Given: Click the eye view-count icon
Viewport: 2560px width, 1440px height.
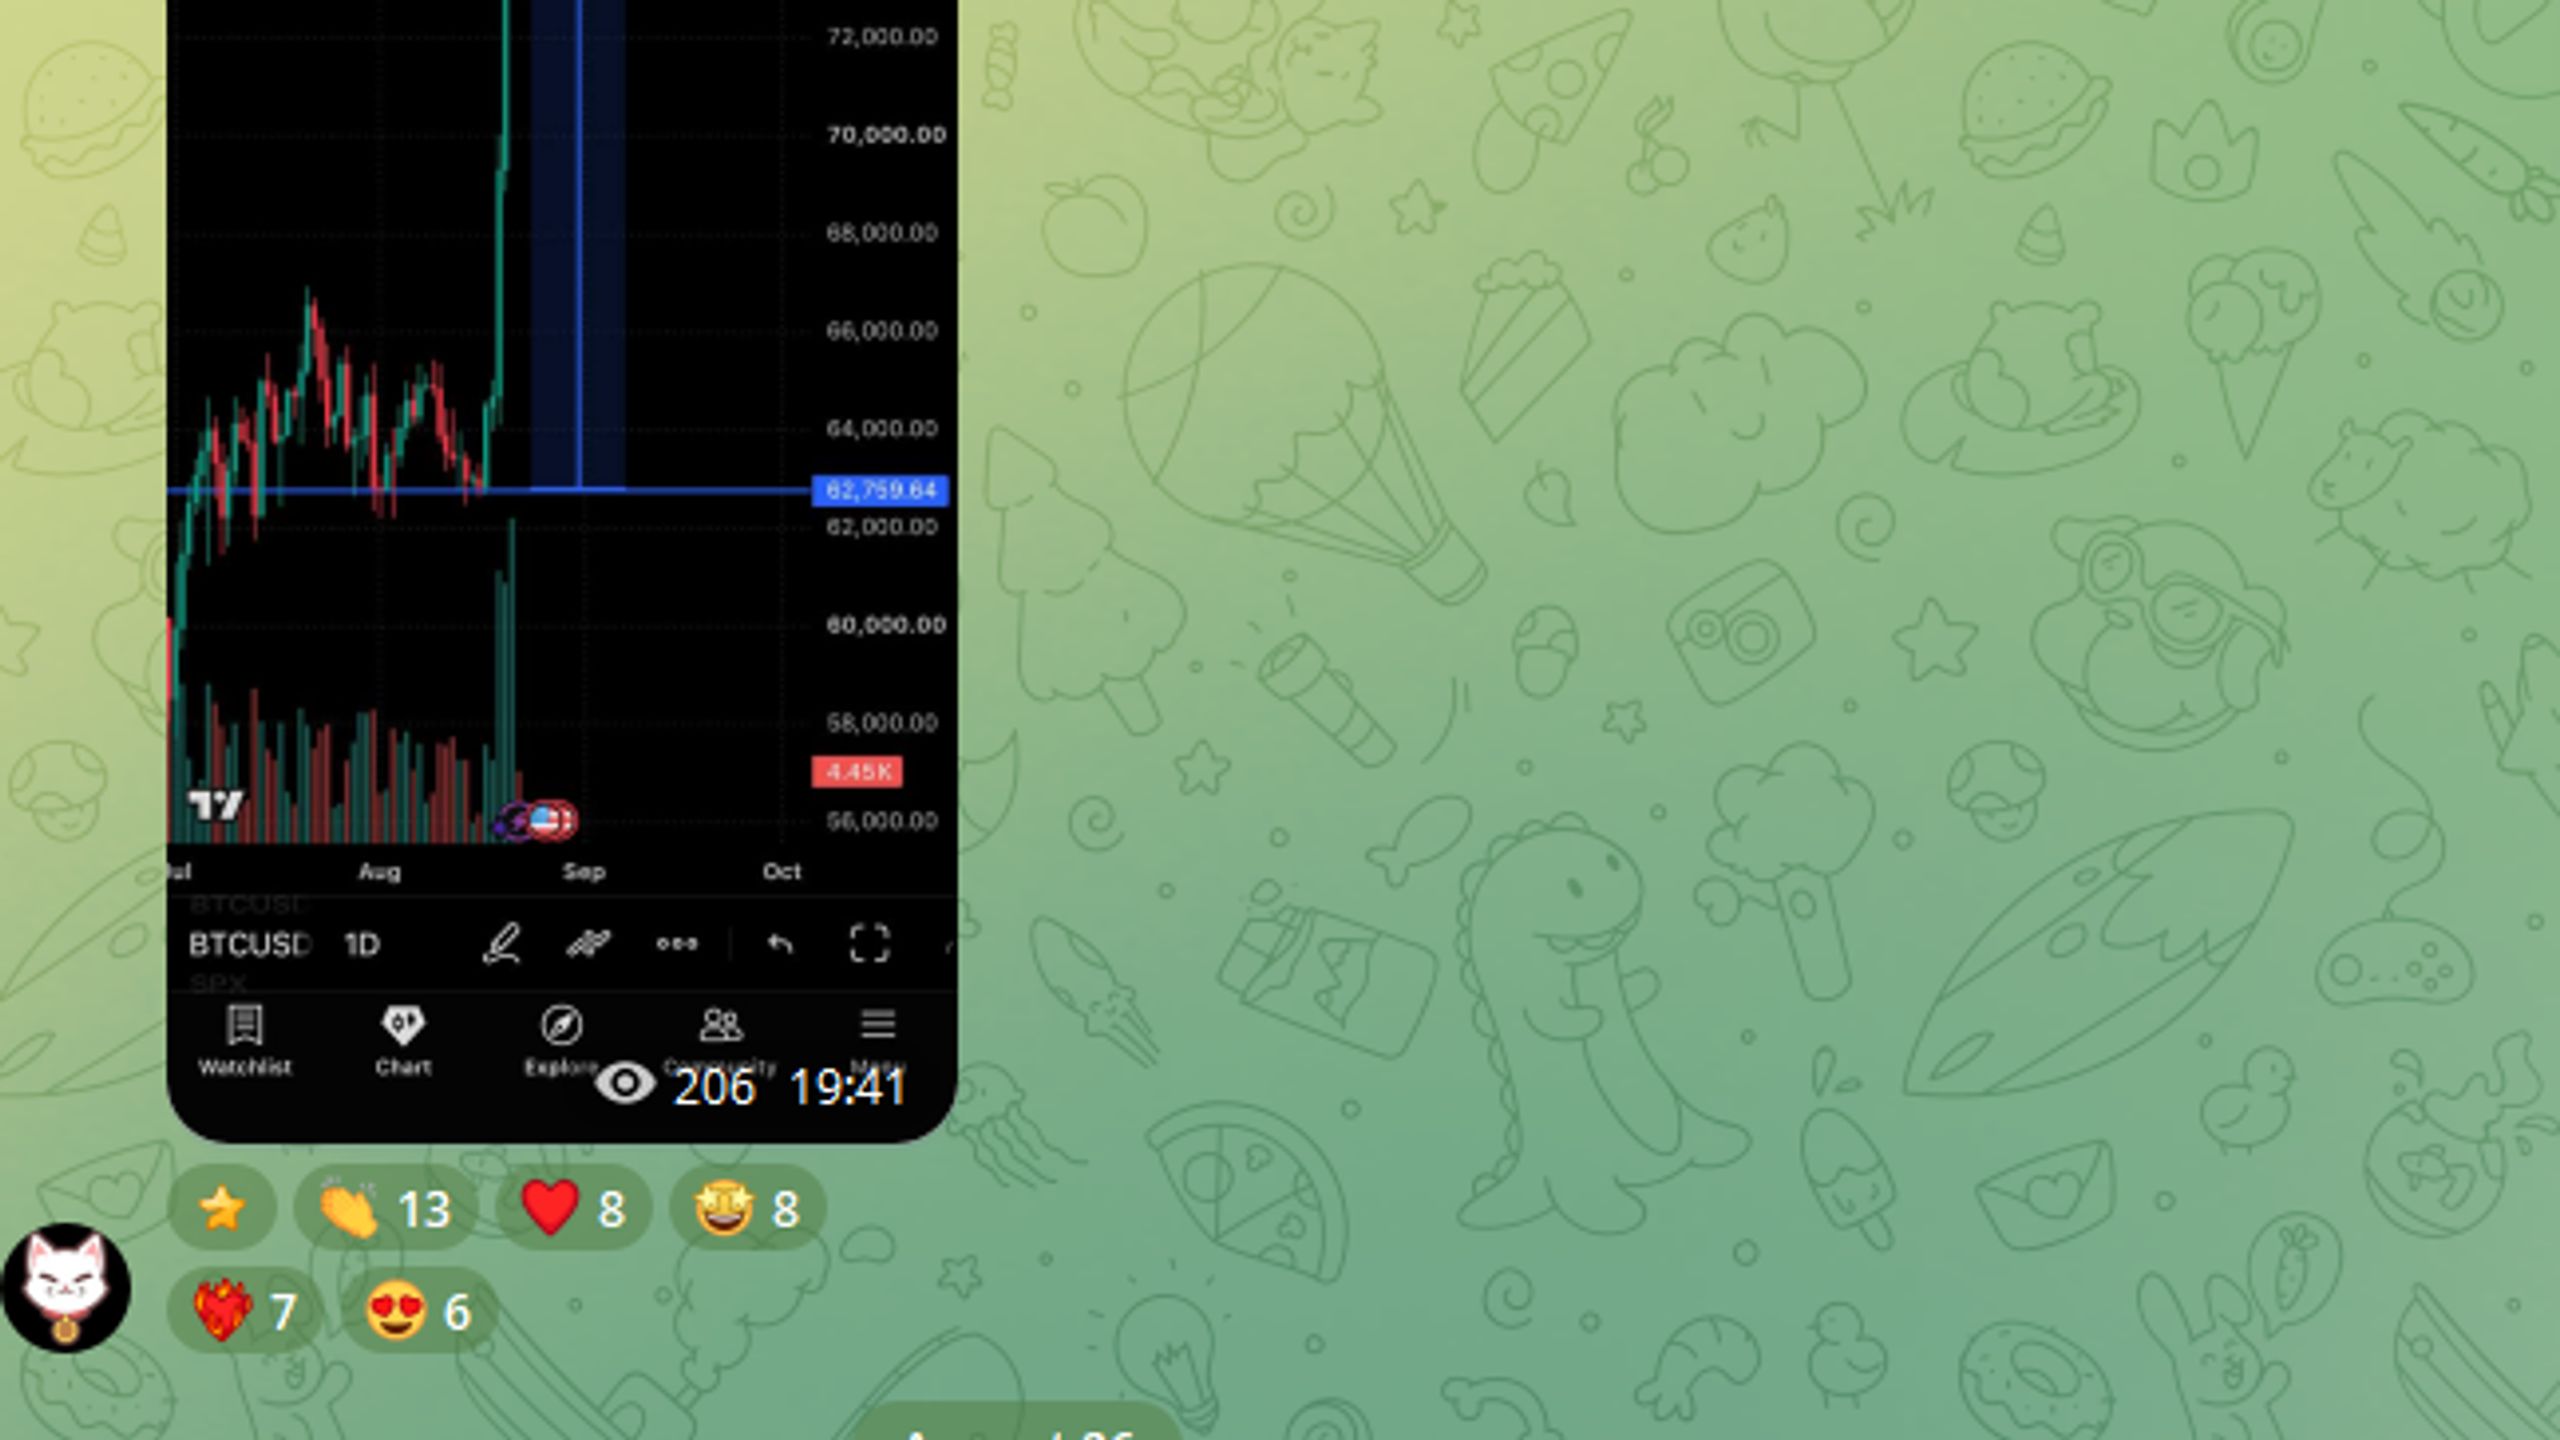Looking at the screenshot, I should point(625,1084).
